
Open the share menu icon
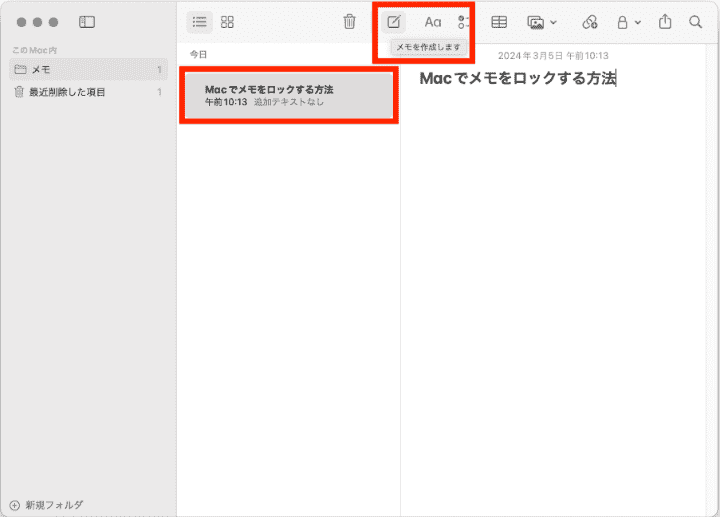(x=665, y=22)
